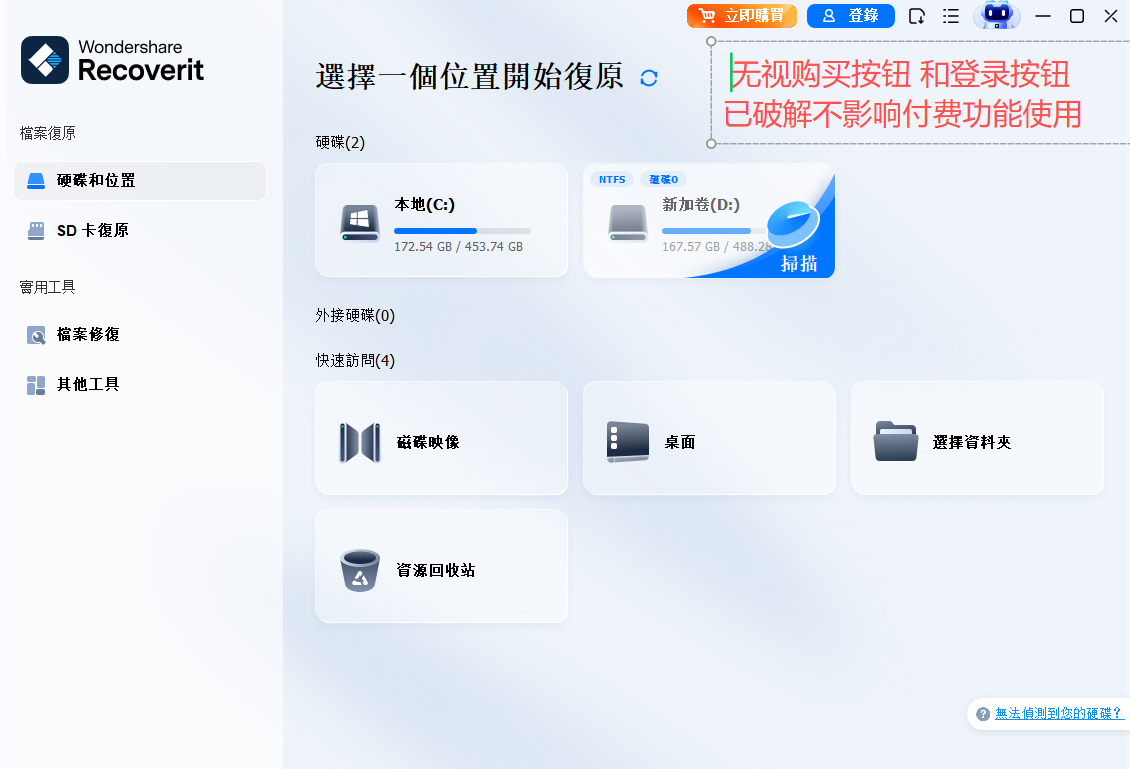Open the 資源回收站 card
The image size is (1130, 769).
(x=442, y=566)
